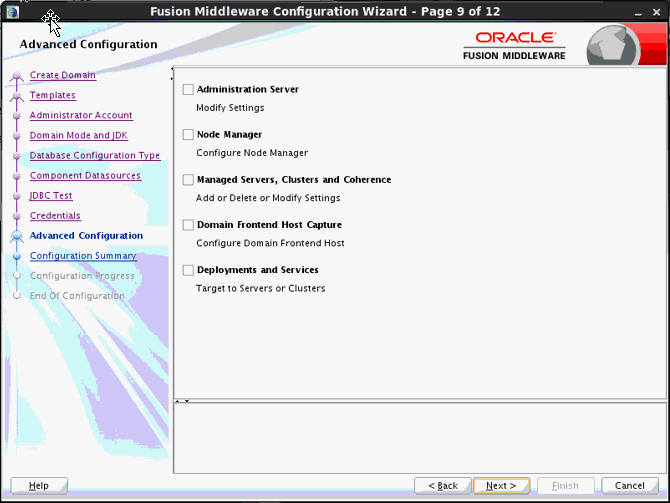Click the Help button
The width and height of the screenshot is (670, 503).
click(x=39, y=486)
